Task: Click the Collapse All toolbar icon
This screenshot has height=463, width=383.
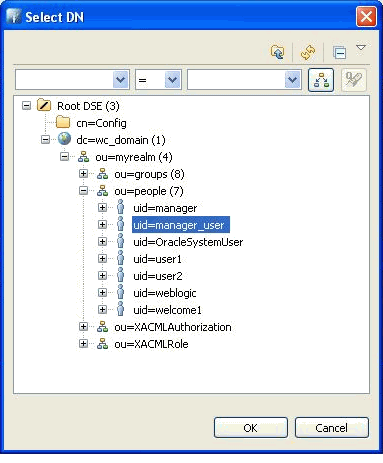Action: pyautogui.click(x=339, y=53)
